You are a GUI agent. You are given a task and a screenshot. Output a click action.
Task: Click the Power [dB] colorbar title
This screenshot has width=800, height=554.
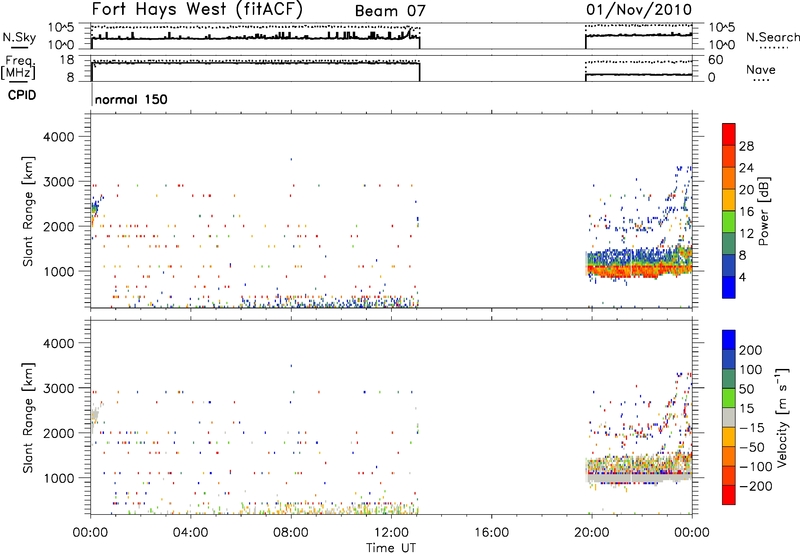coord(763,211)
